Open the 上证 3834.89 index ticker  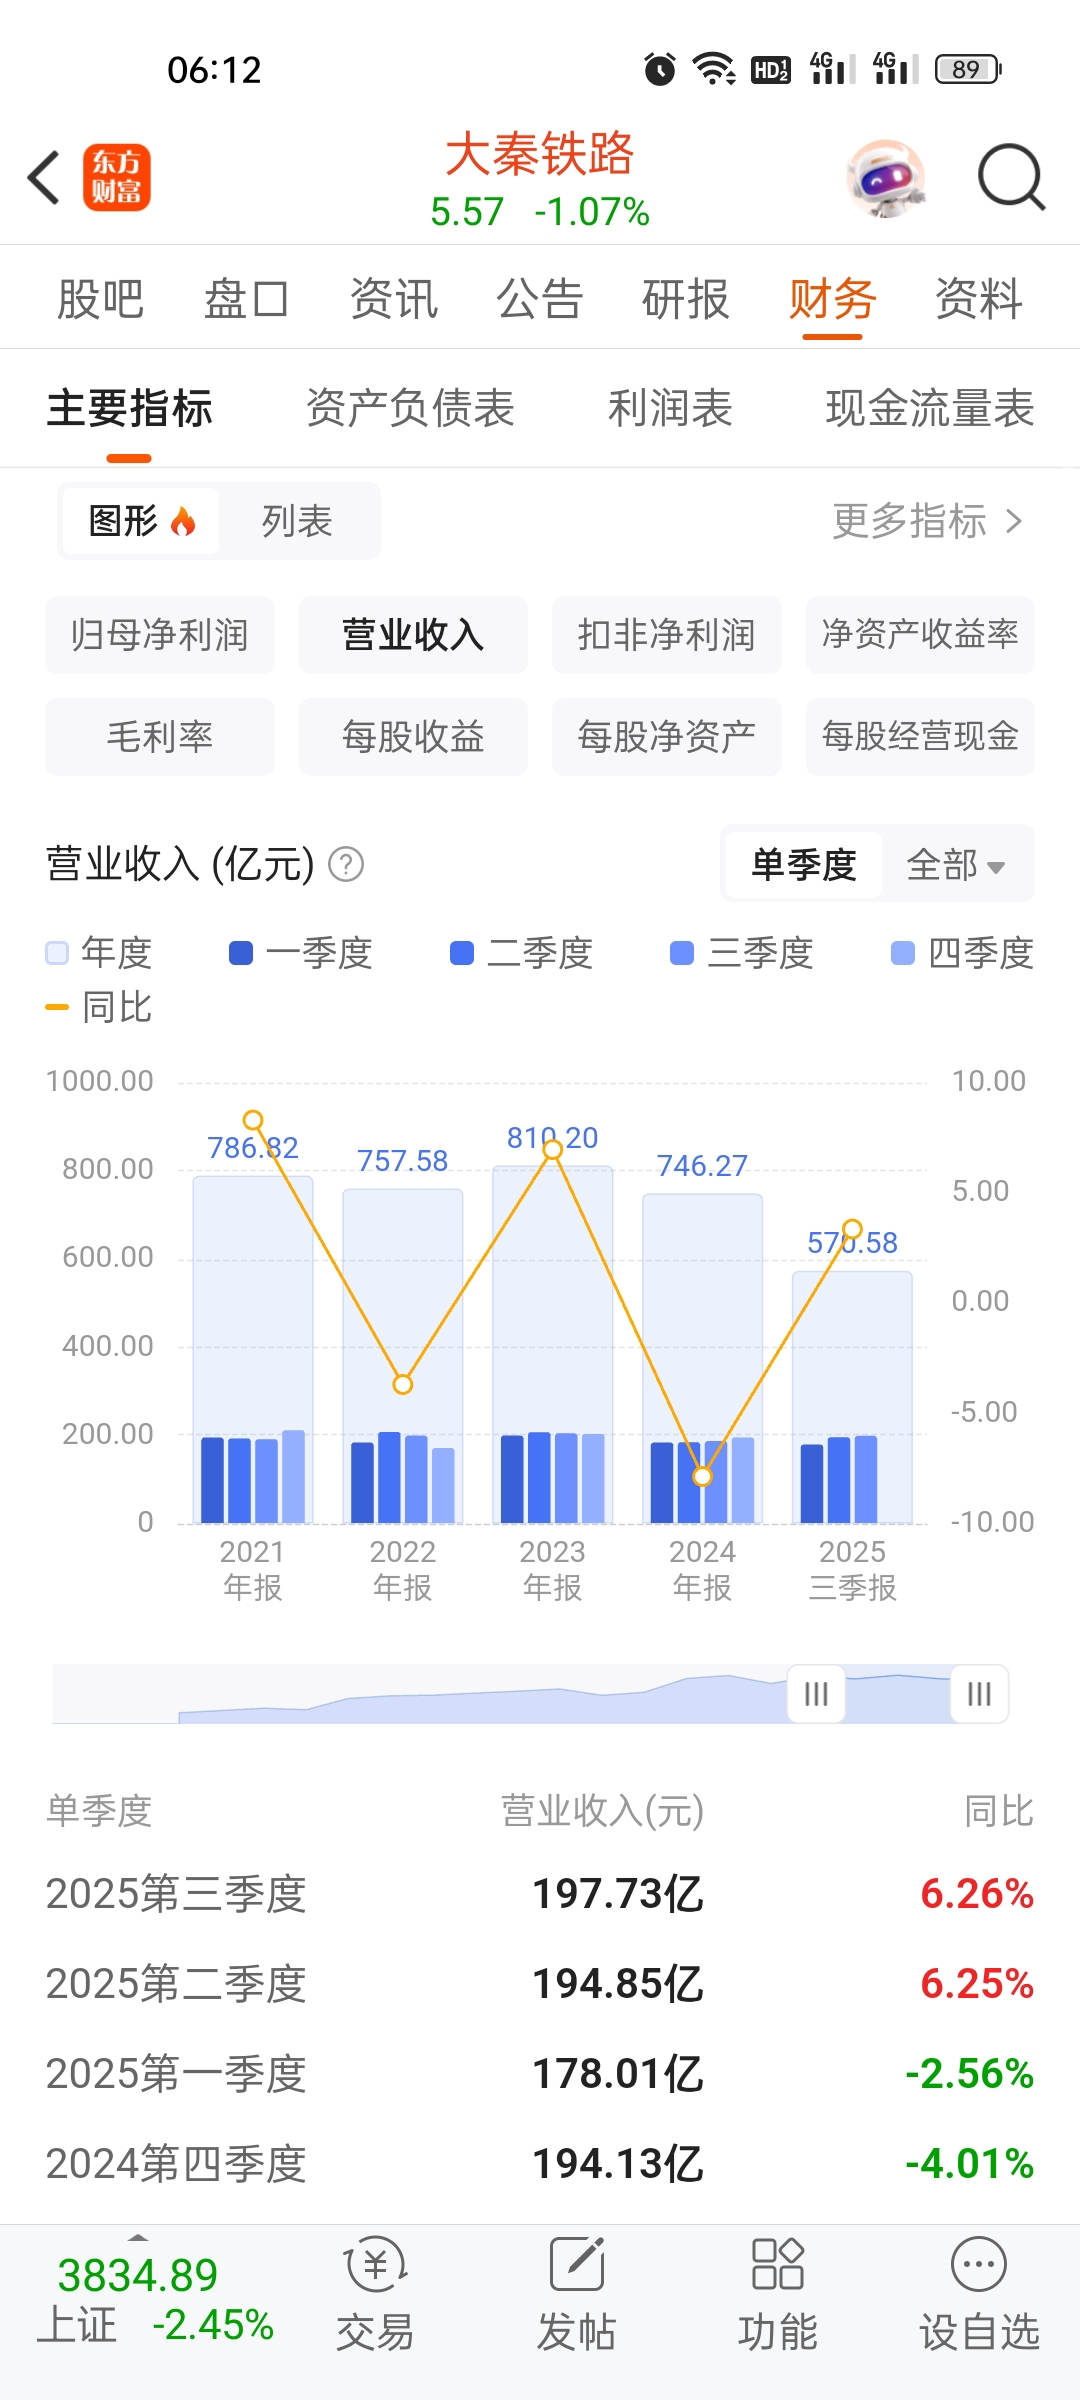pyautogui.click(x=156, y=2300)
